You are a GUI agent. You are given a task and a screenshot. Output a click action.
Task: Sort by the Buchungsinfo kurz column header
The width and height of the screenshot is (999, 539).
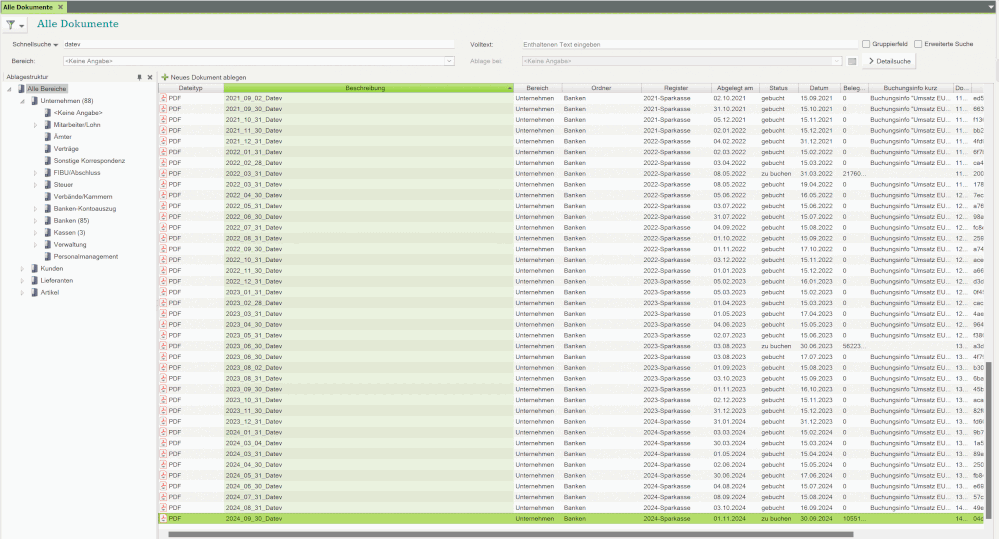910,88
